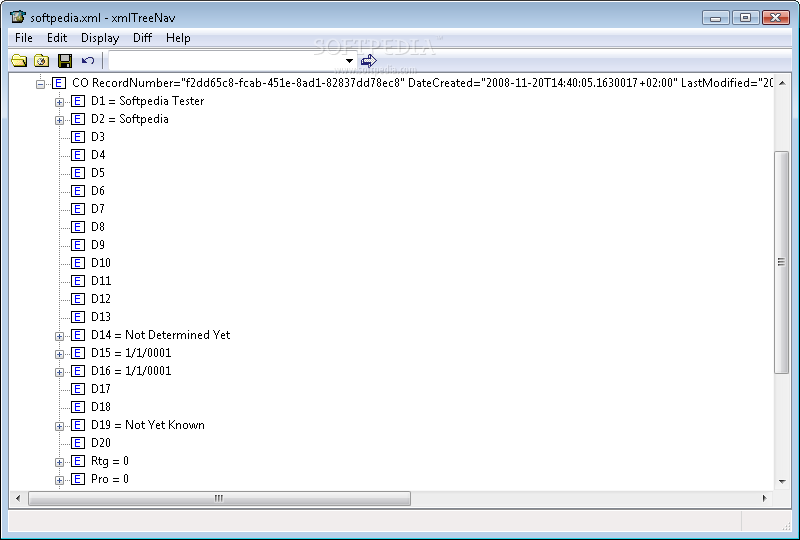The height and width of the screenshot is (540, 800).
Task: Click the E element icon beside D9
Action: click(78, 245)
